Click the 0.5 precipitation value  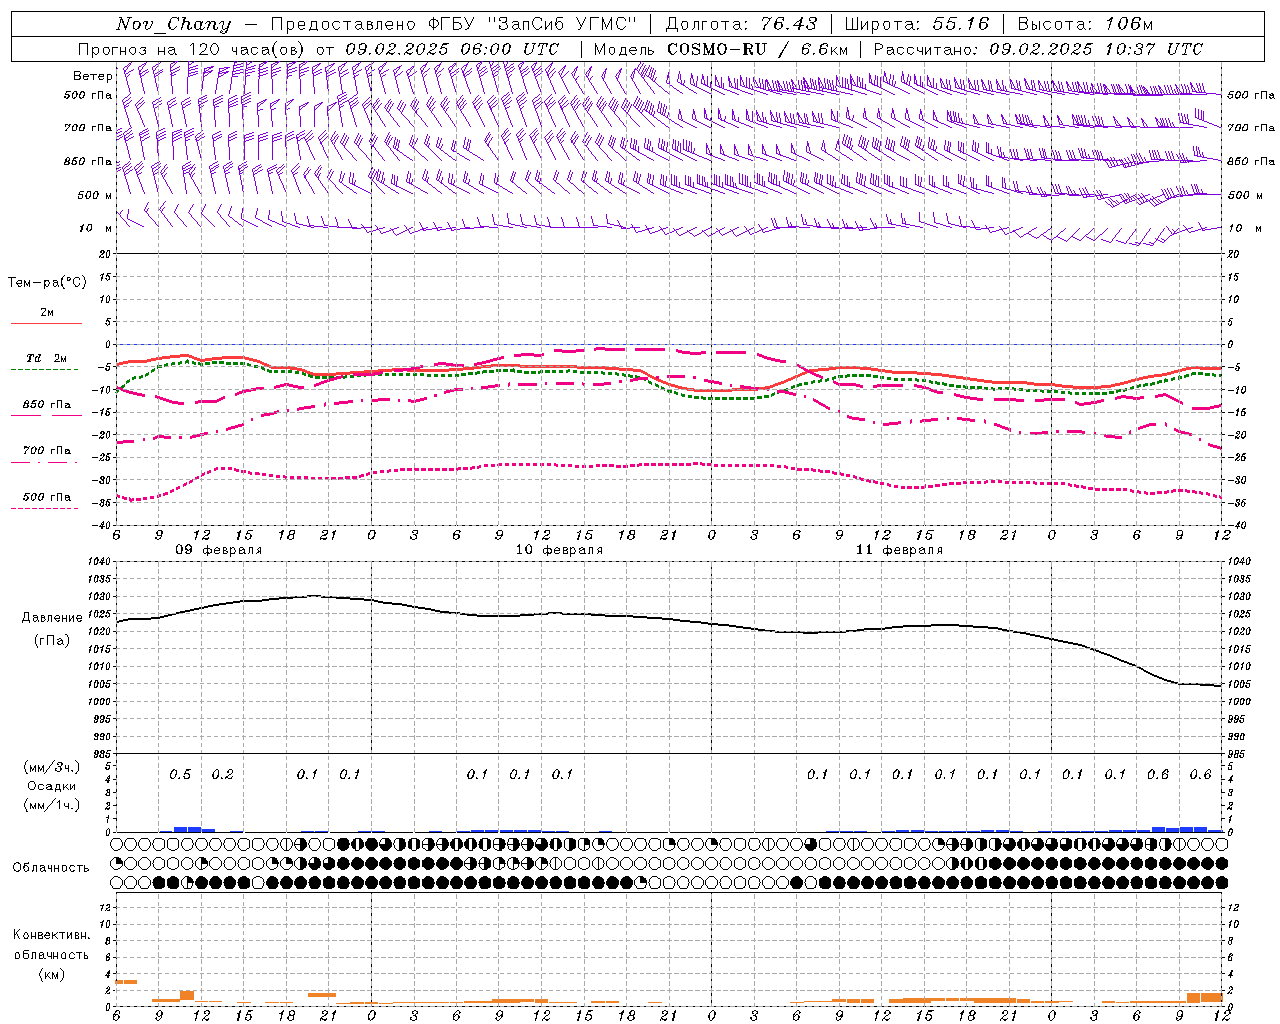[180, 775]
